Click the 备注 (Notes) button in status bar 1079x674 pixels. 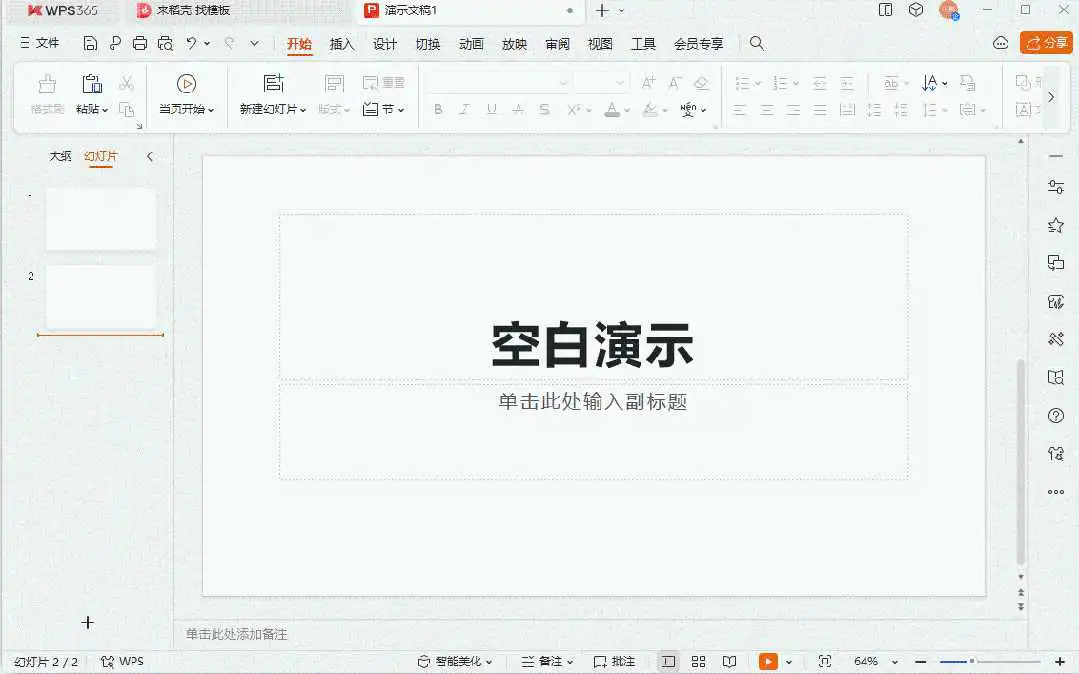(546, 661)
